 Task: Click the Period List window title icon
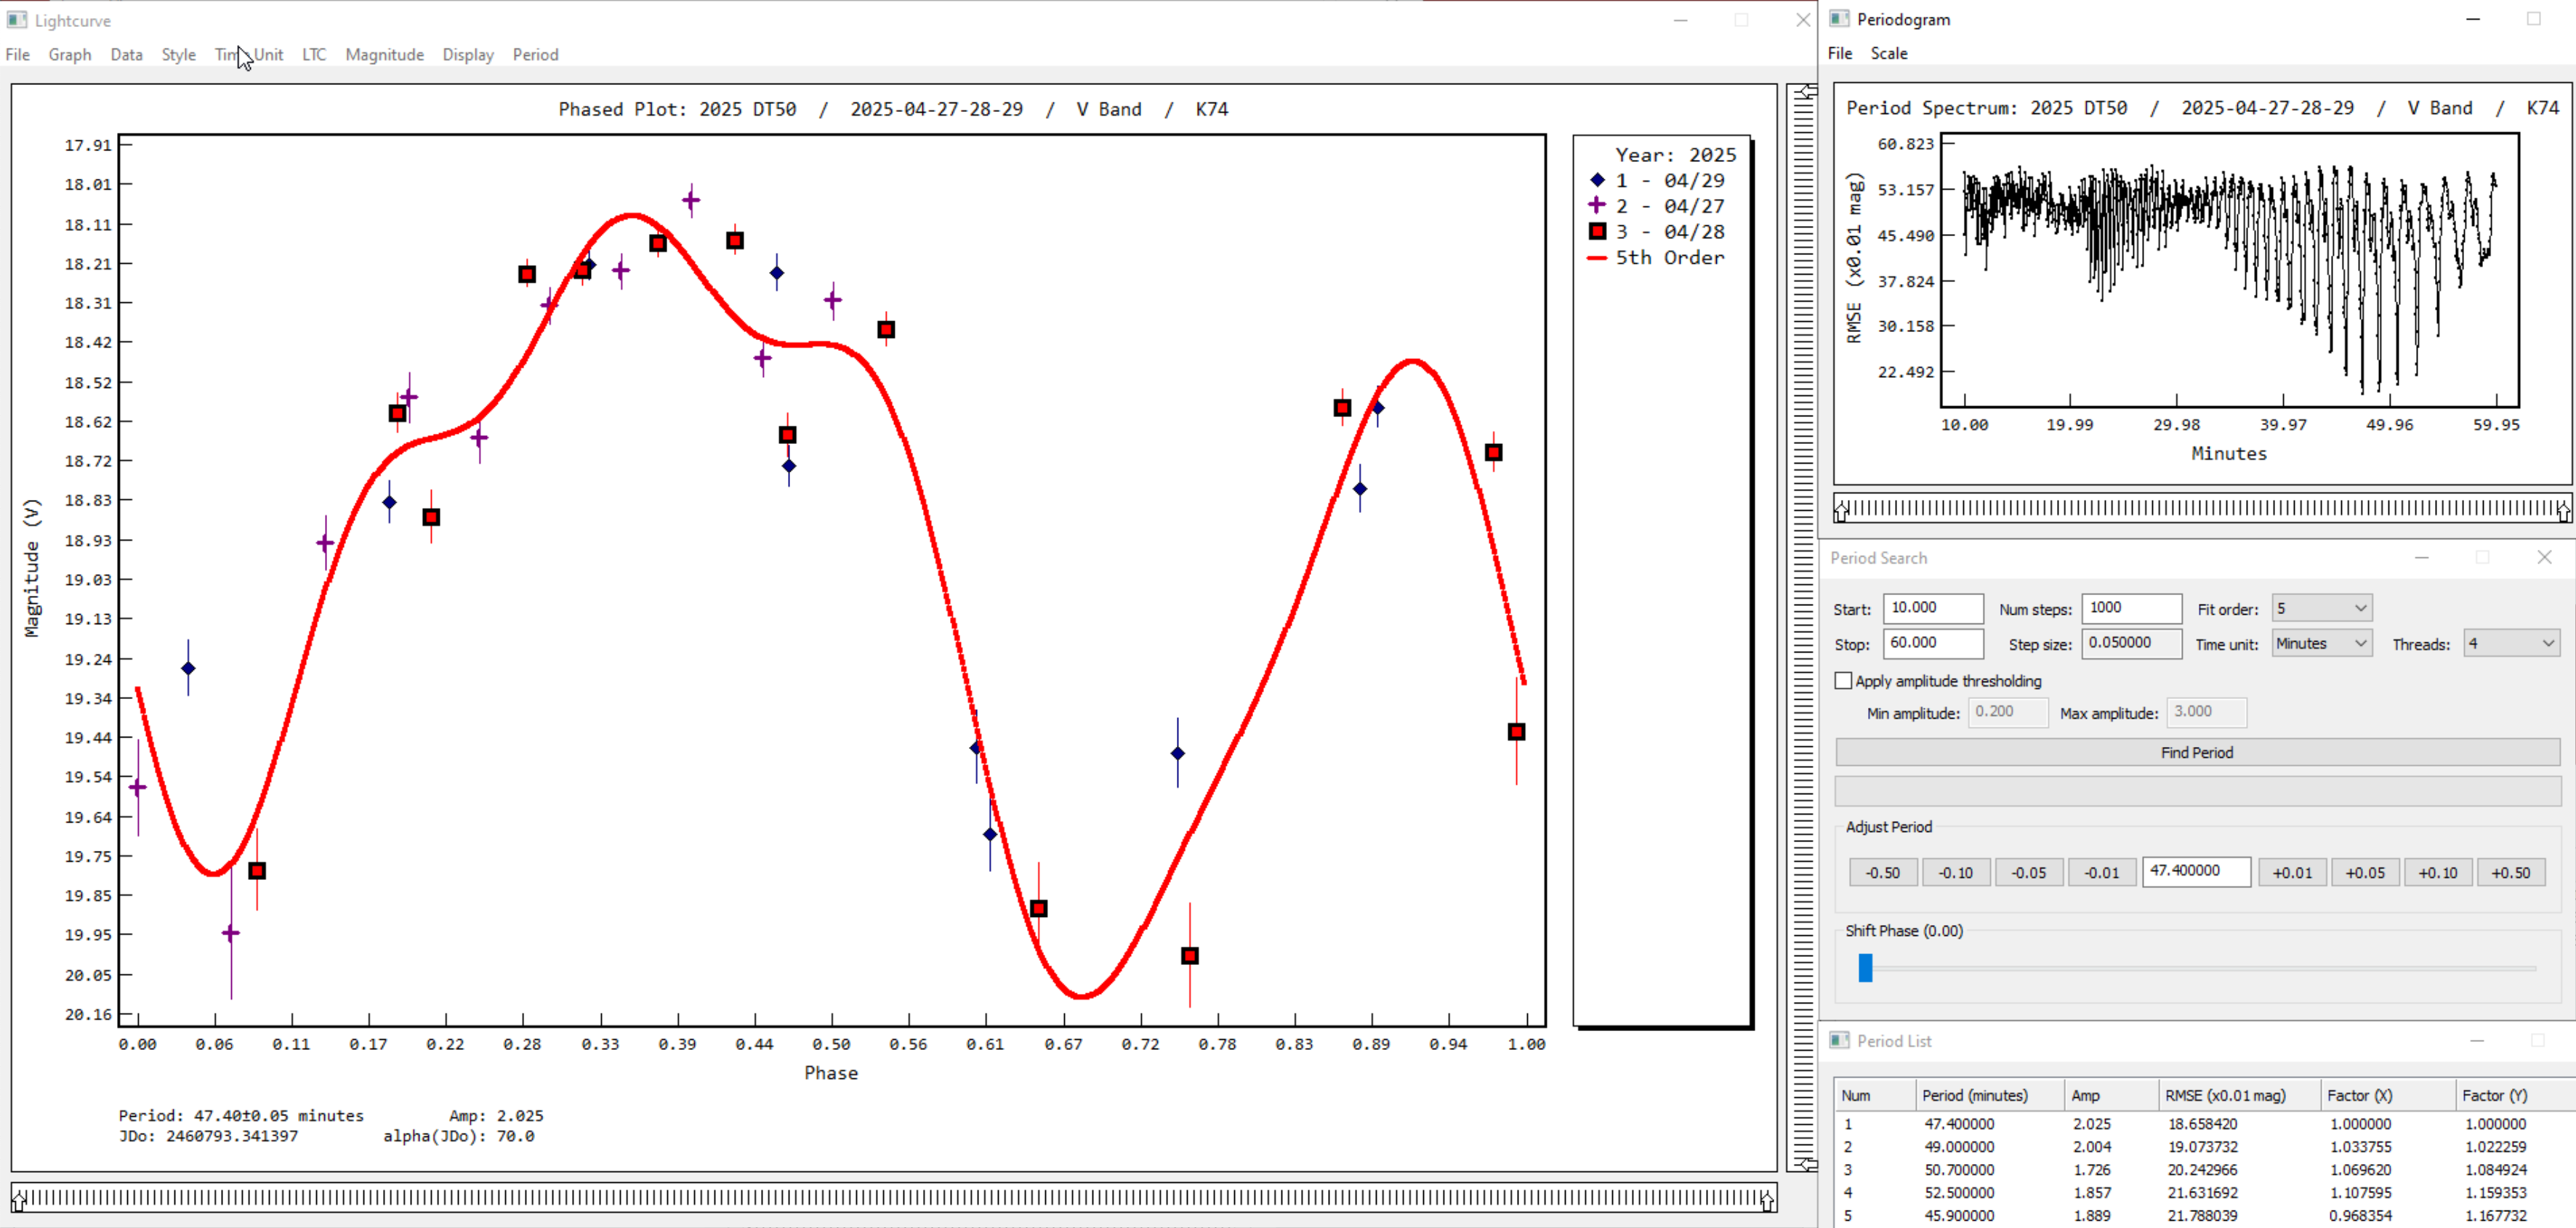[1839, 1040]
